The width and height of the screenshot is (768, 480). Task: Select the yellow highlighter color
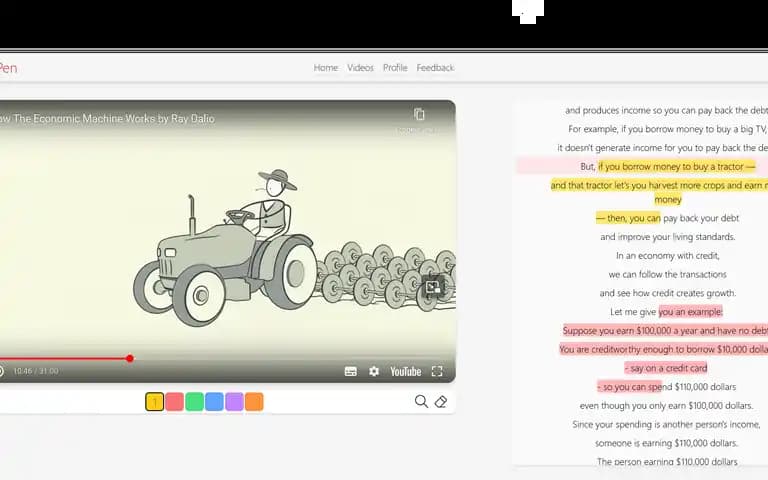click(x=155, y=402)
